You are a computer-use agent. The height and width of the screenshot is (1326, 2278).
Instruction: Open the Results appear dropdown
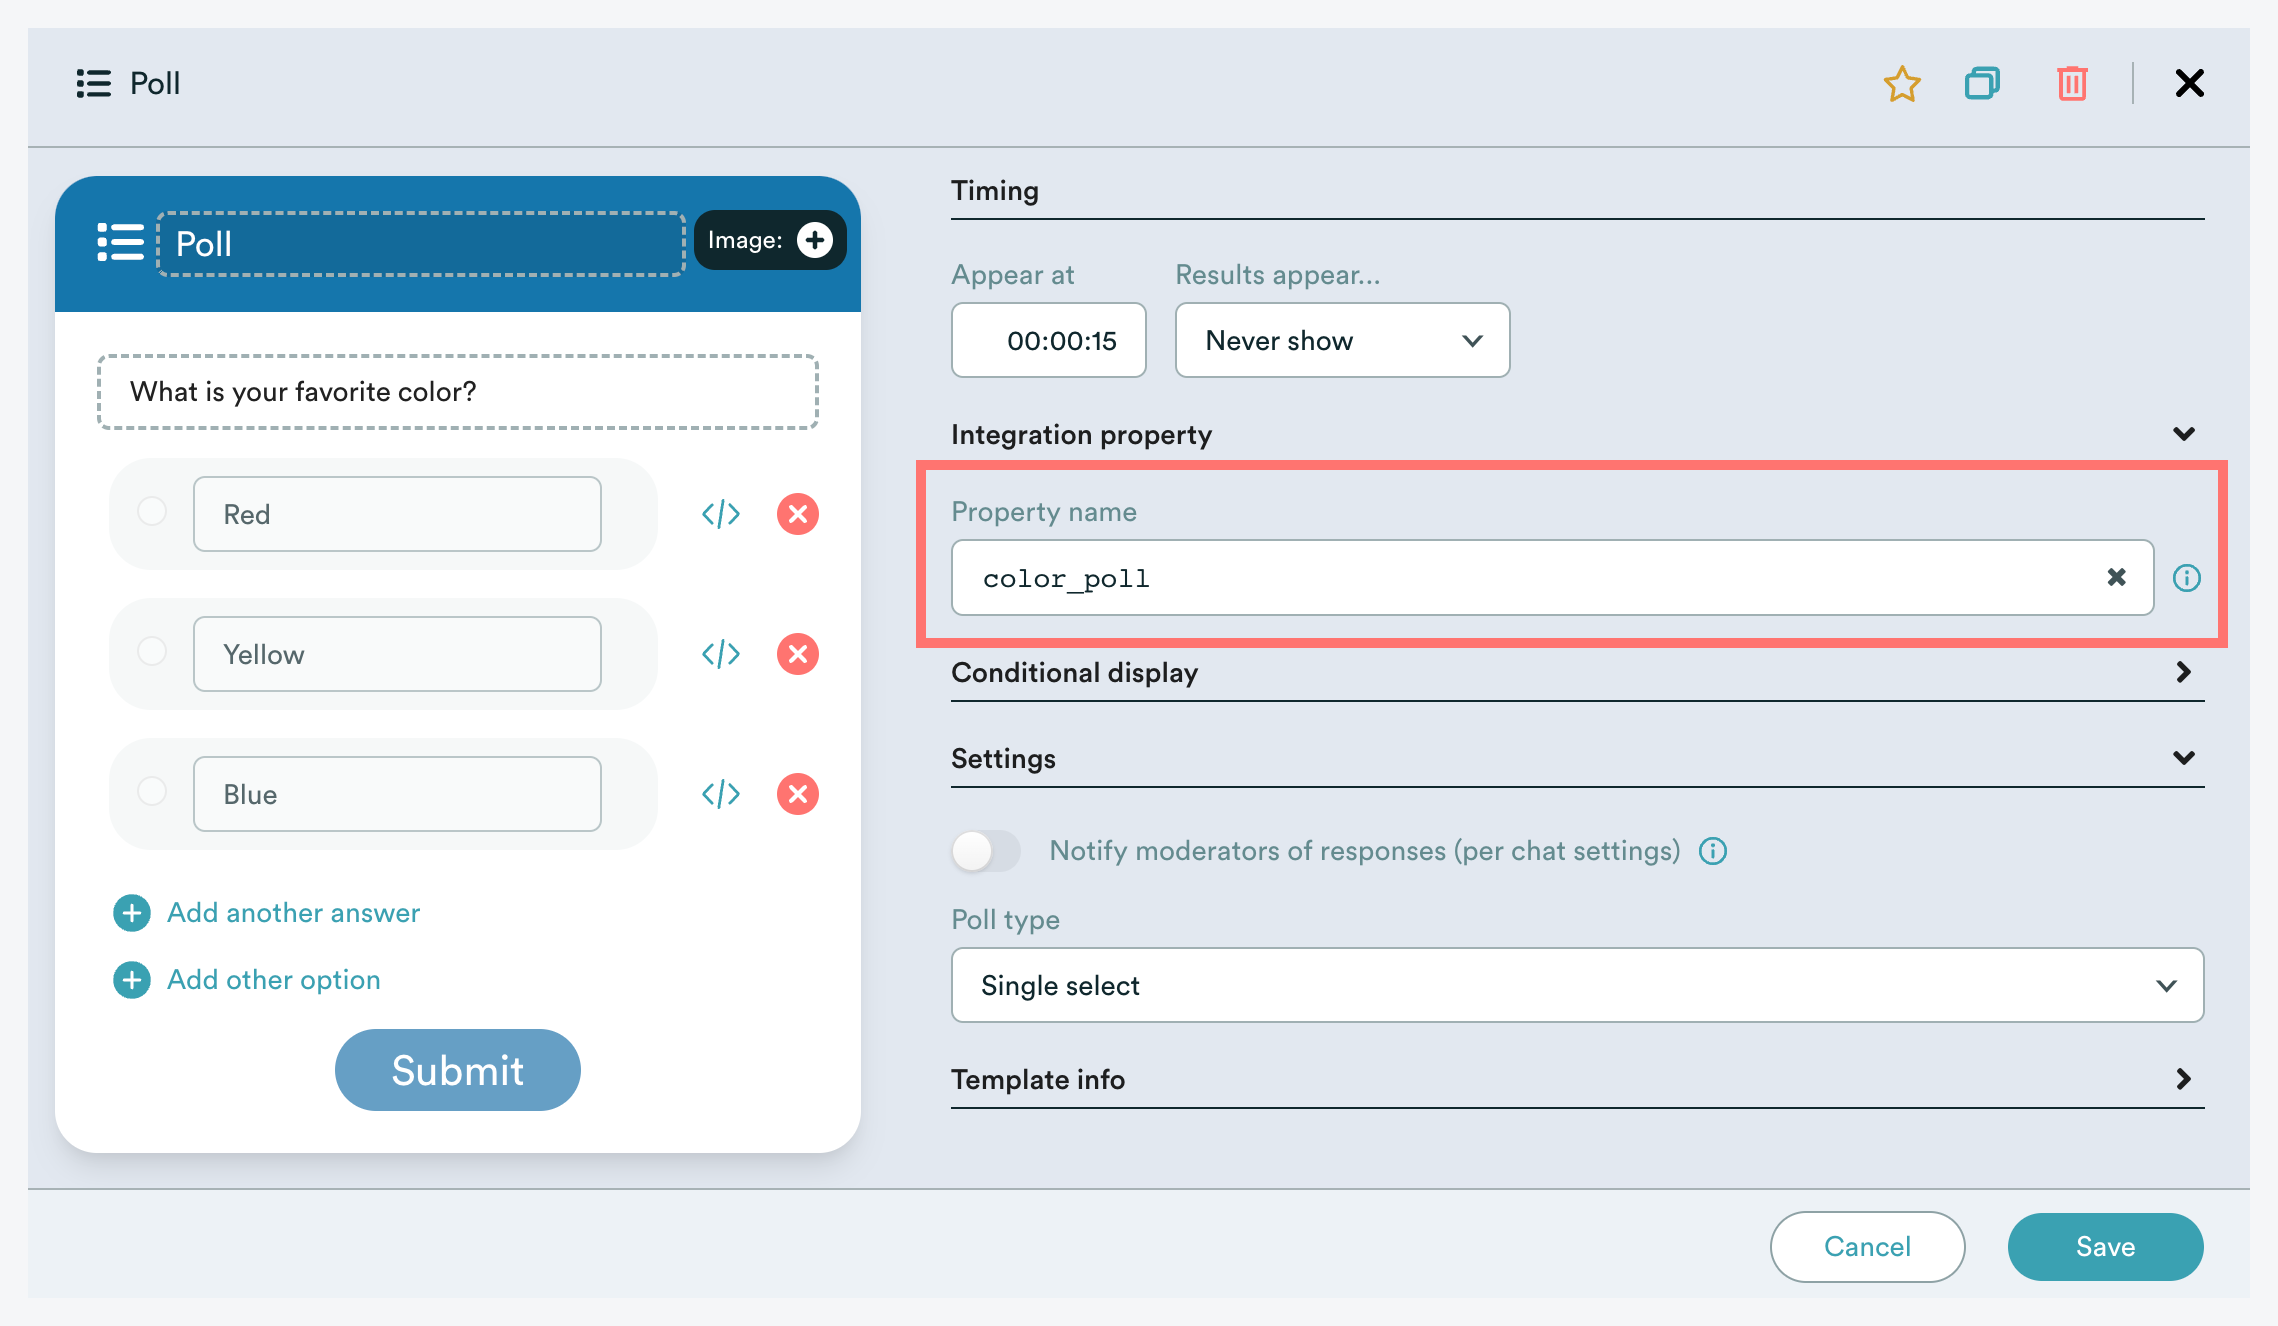(x=1342, y=341)
